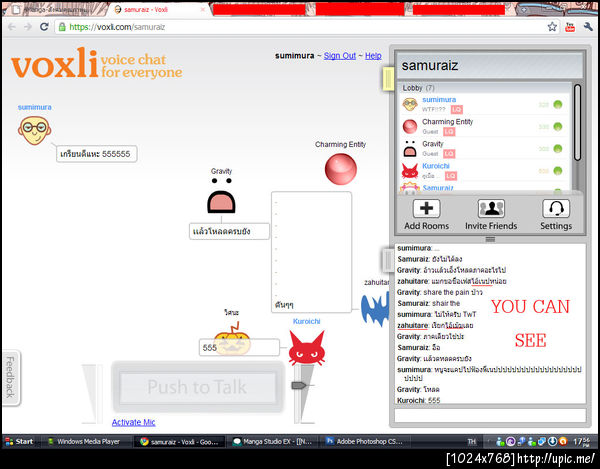
Task: Switch to Adobe Photoshop CS taskbar item
Action: (x=365, y=441)
